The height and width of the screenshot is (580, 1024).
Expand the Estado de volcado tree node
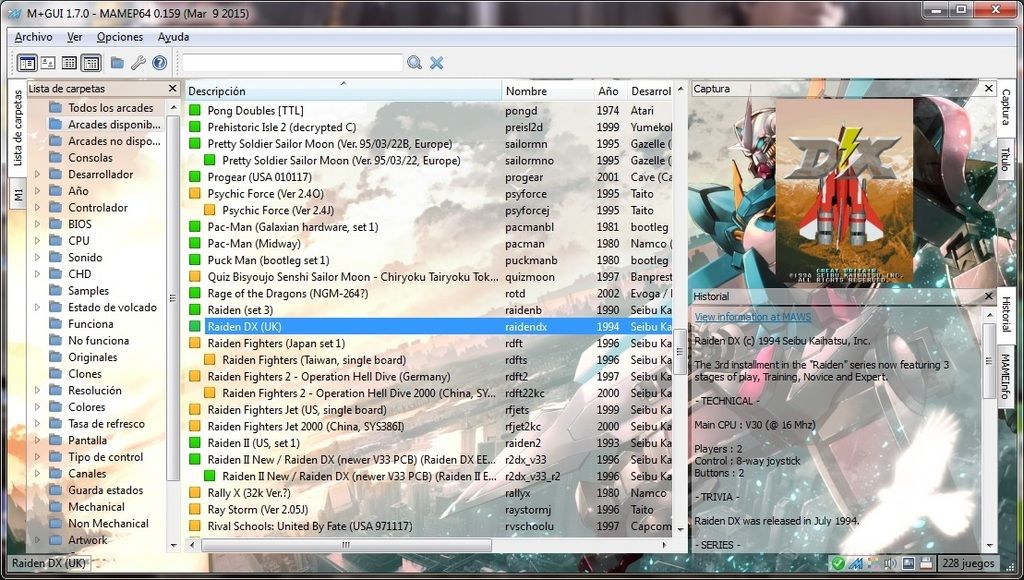tap(37, 307)
